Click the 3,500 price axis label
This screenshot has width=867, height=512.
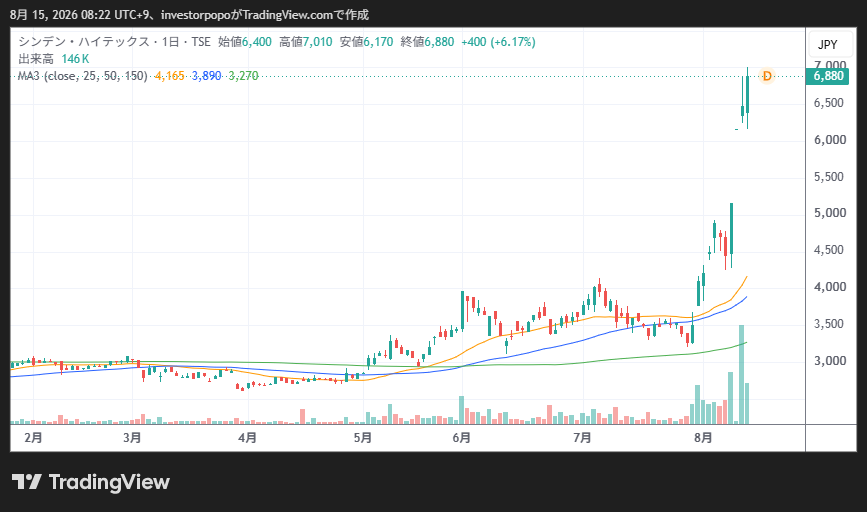tap(829, 324)
